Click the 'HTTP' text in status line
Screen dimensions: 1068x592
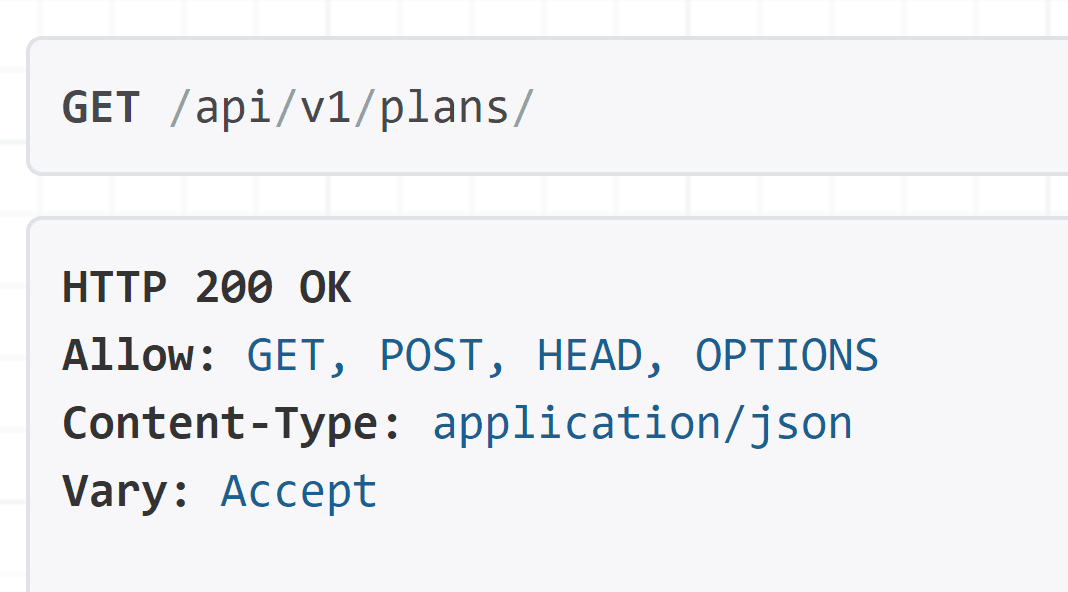(114, 289)
